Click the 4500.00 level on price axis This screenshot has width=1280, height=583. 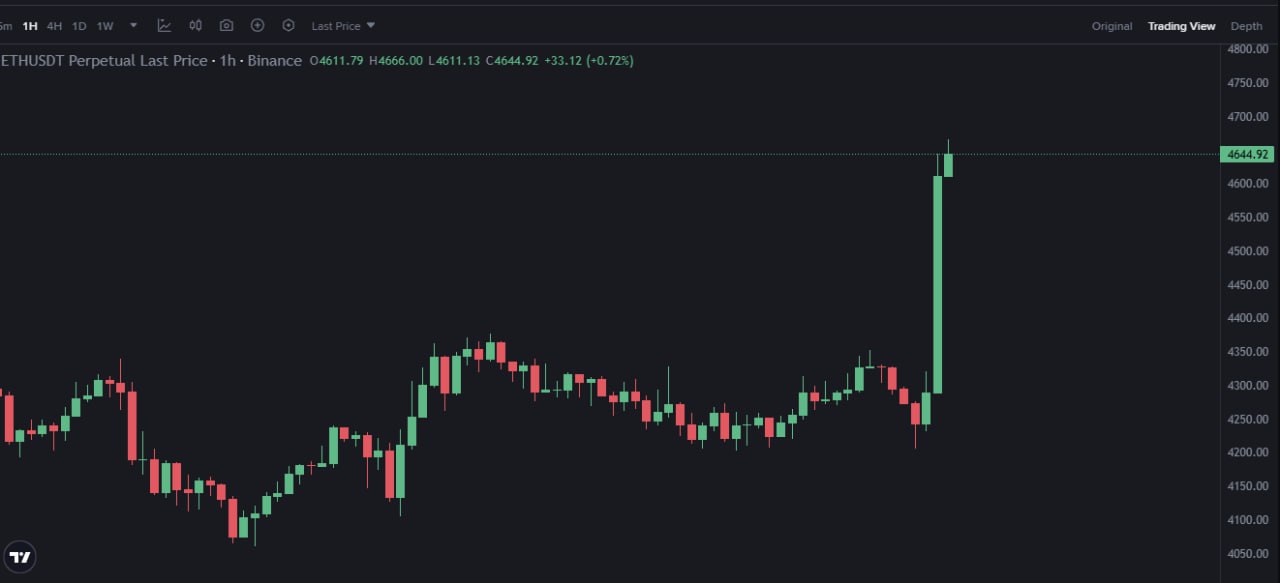[x=1248, y=251]
